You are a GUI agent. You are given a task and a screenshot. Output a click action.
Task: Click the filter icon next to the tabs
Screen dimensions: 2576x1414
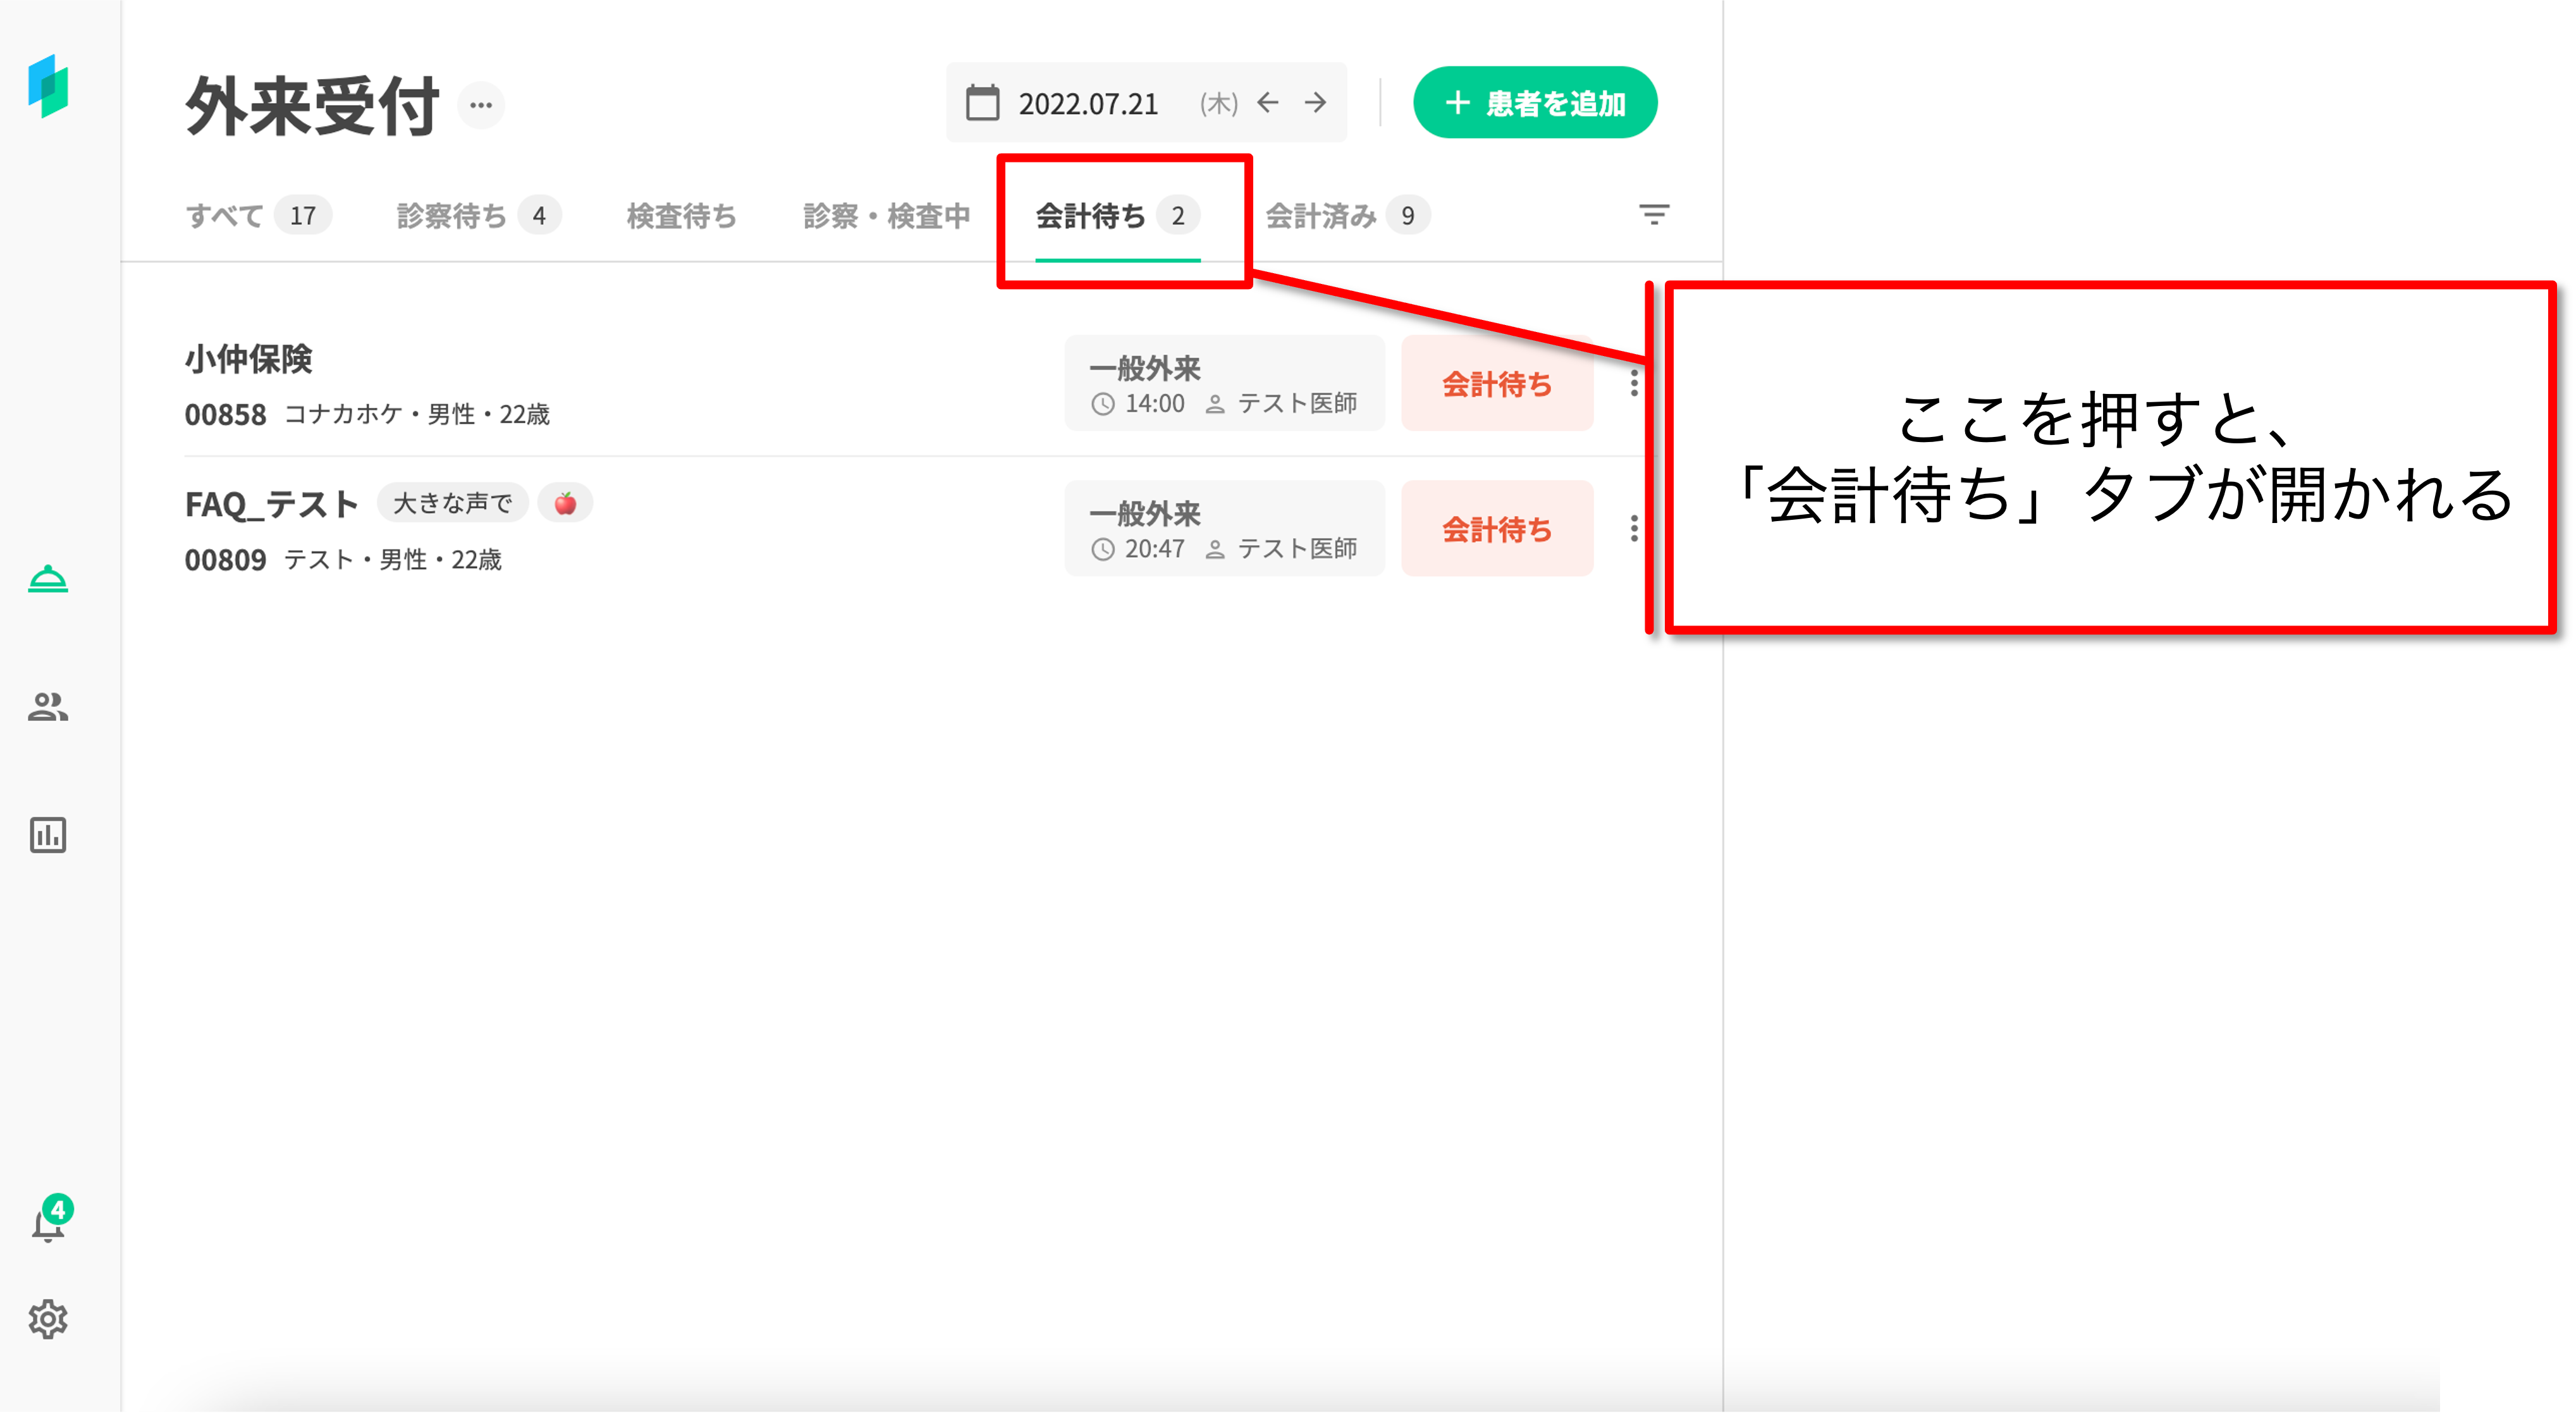coord(1654,215)
